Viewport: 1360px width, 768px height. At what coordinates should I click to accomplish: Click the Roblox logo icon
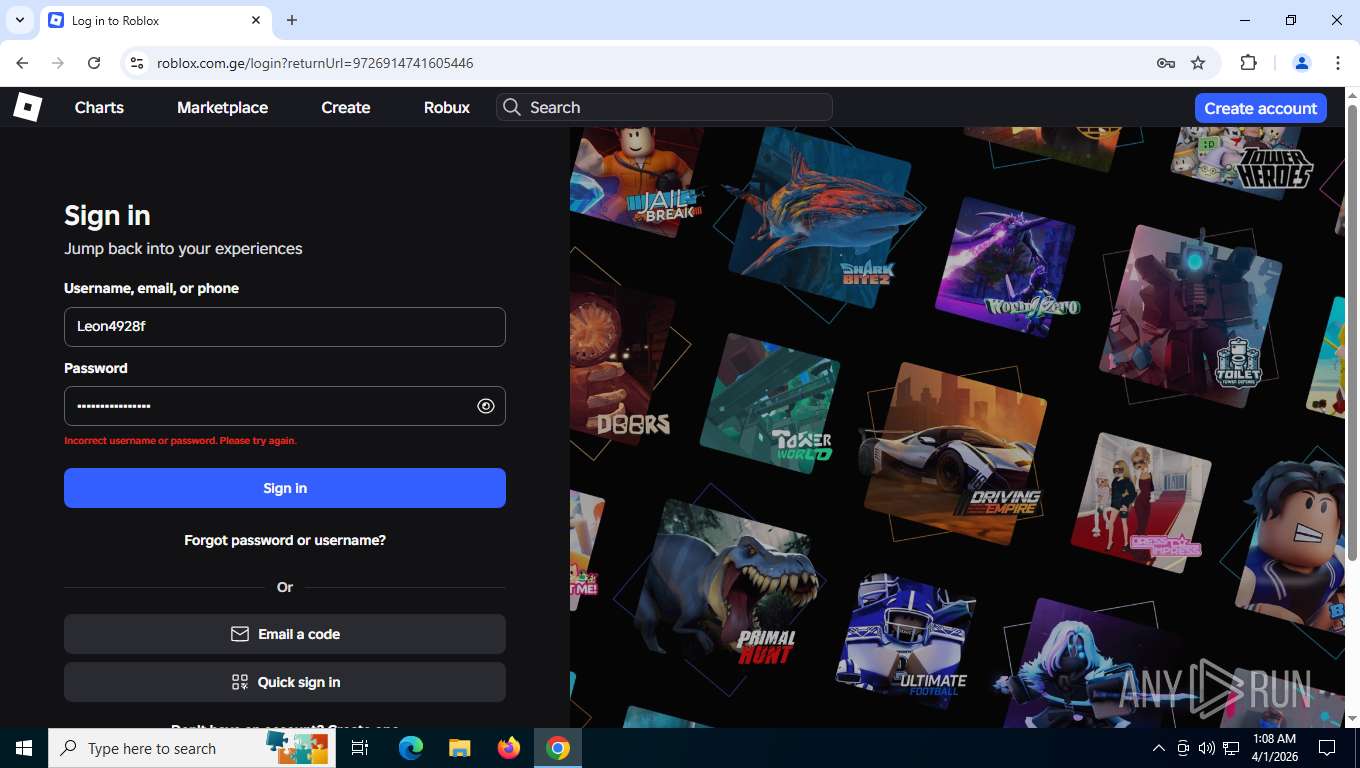tap(27, 107)
